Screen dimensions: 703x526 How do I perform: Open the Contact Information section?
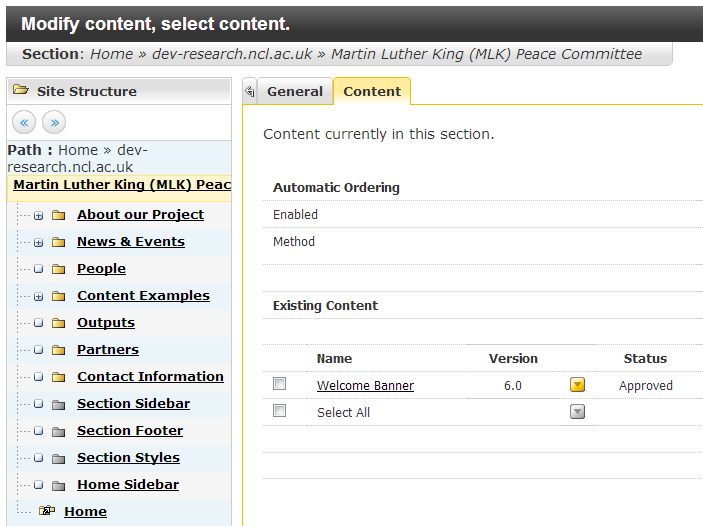point(150,377)
